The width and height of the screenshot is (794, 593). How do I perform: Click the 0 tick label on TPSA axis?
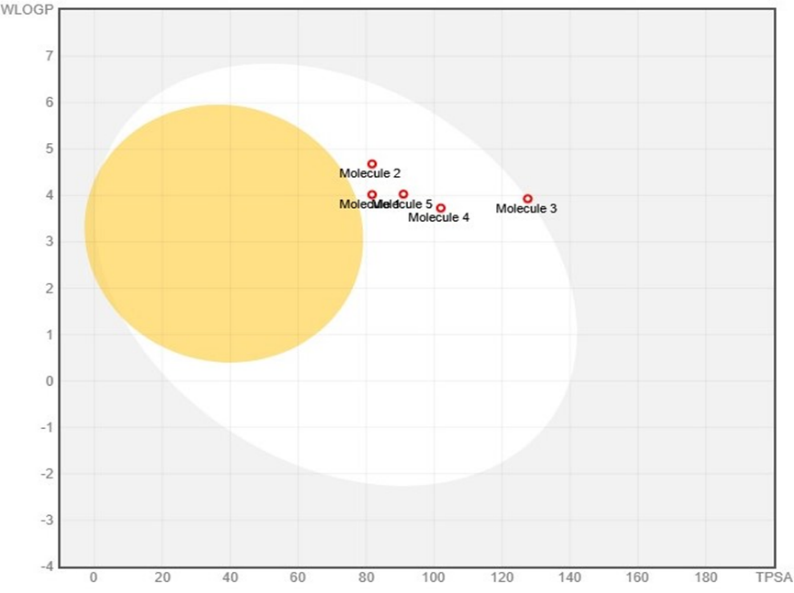click(x=94, y=578)
